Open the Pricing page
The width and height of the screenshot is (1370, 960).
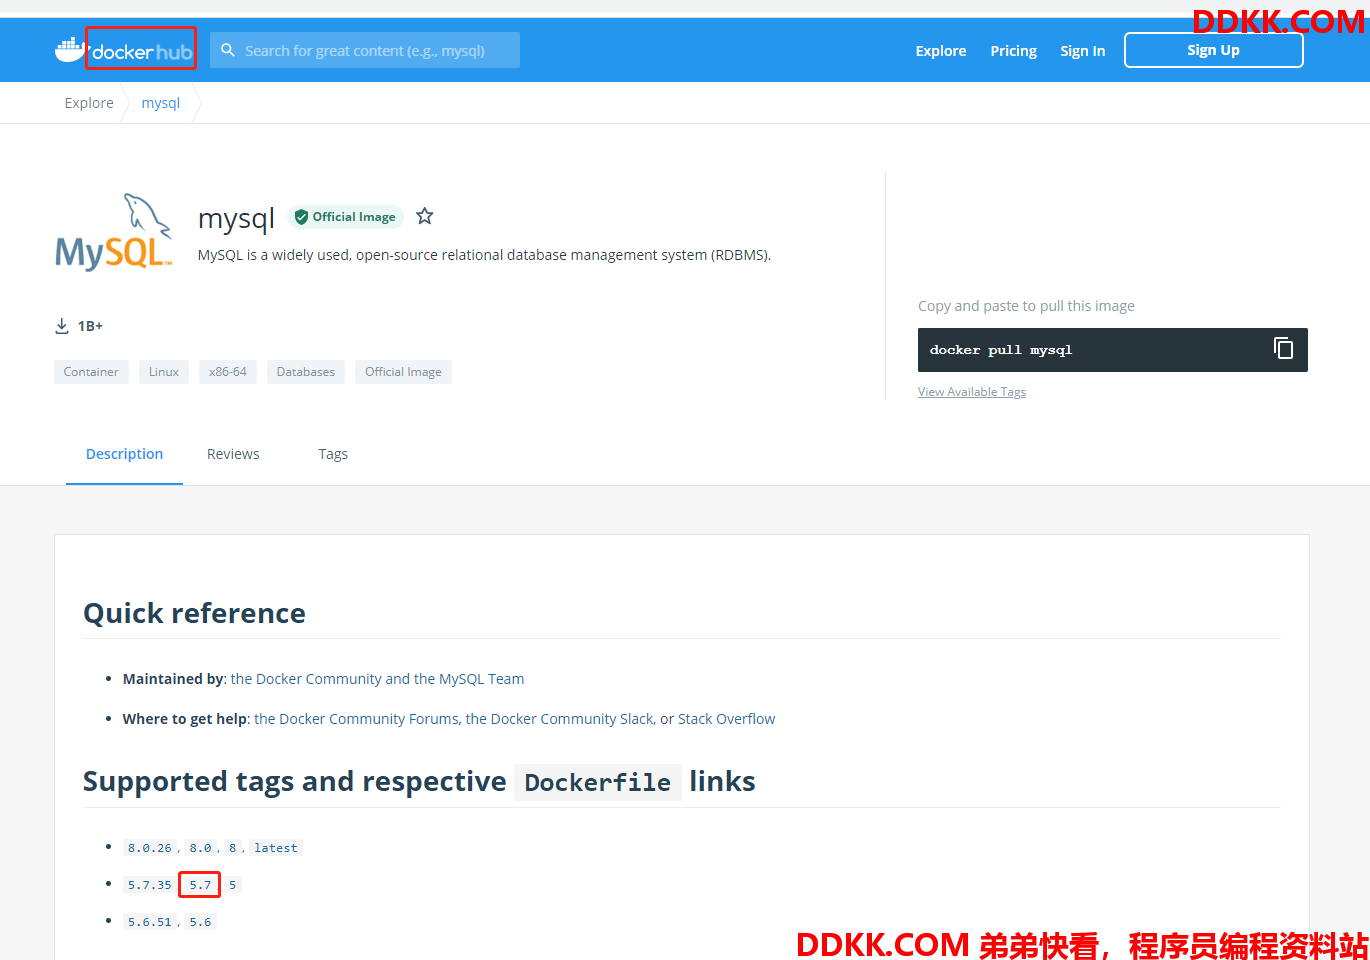point(1013,51)
